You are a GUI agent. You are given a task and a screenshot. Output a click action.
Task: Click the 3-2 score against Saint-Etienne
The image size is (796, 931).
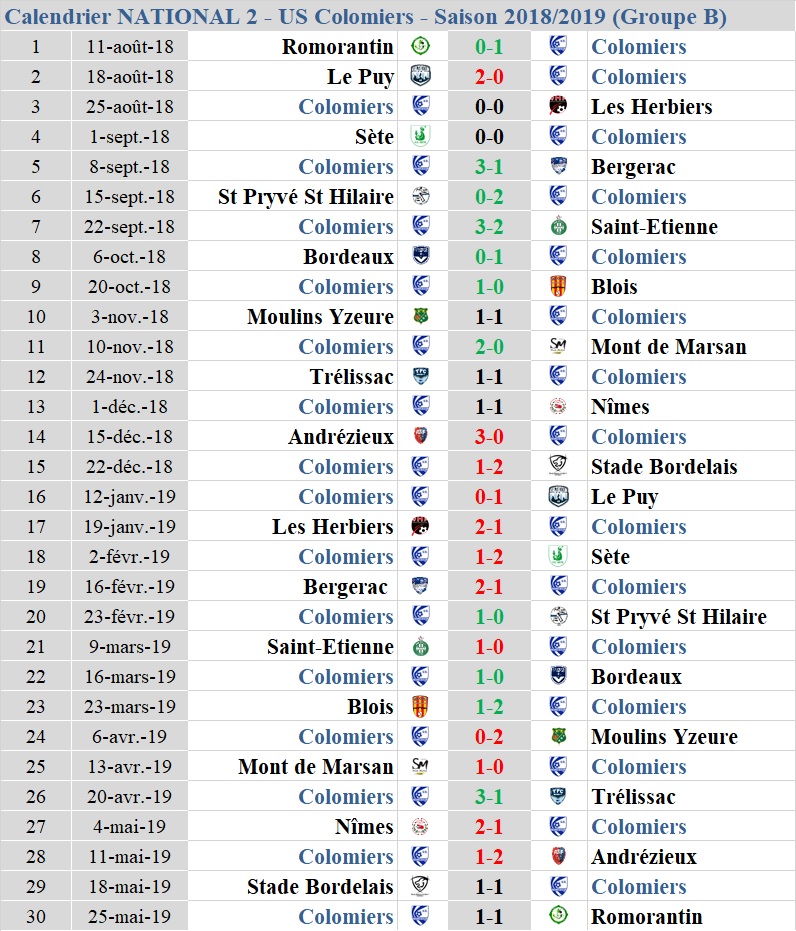(489, 226)
